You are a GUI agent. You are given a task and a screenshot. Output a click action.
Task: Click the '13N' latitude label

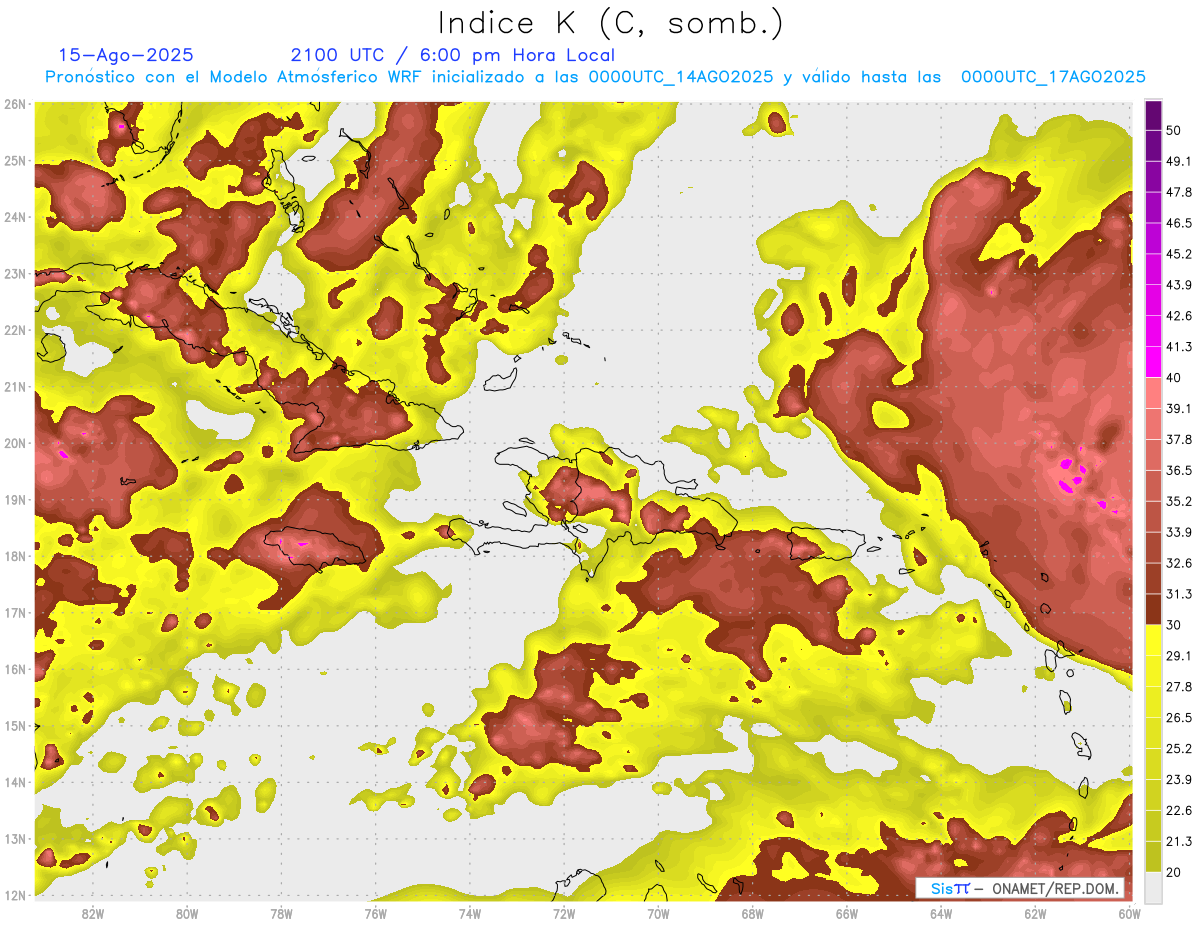(15, 839)
